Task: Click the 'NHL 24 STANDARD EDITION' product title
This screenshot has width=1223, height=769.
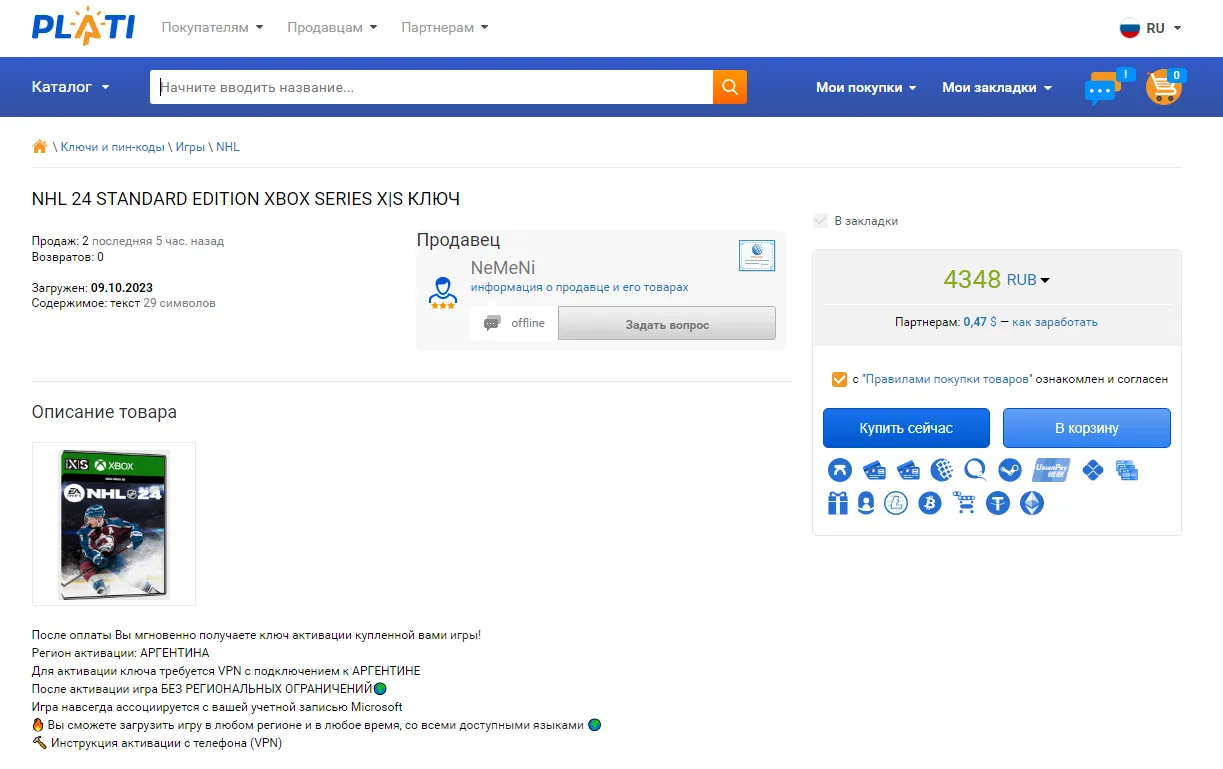Action: 245,199
